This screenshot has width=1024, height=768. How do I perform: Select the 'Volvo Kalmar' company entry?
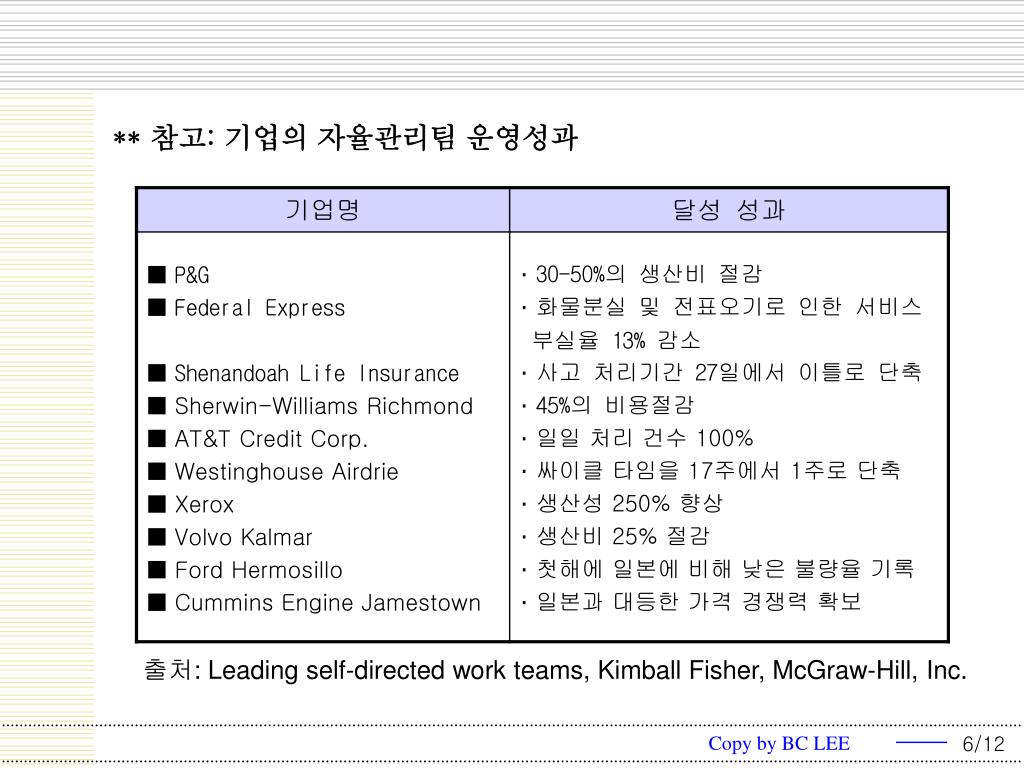244,537
